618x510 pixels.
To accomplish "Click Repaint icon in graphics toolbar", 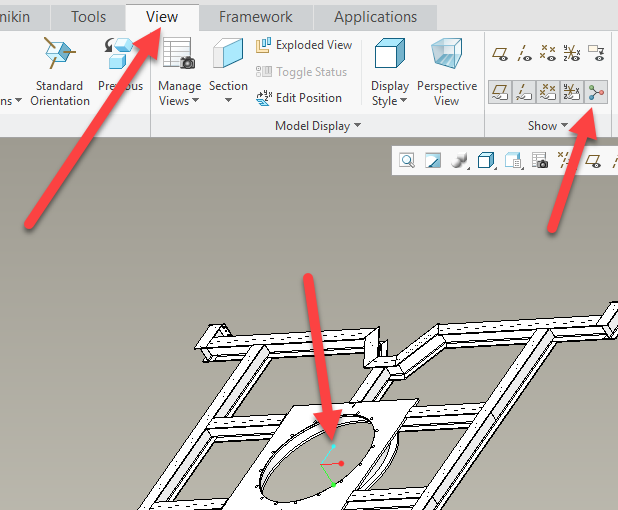I will (x=433, y=161).
